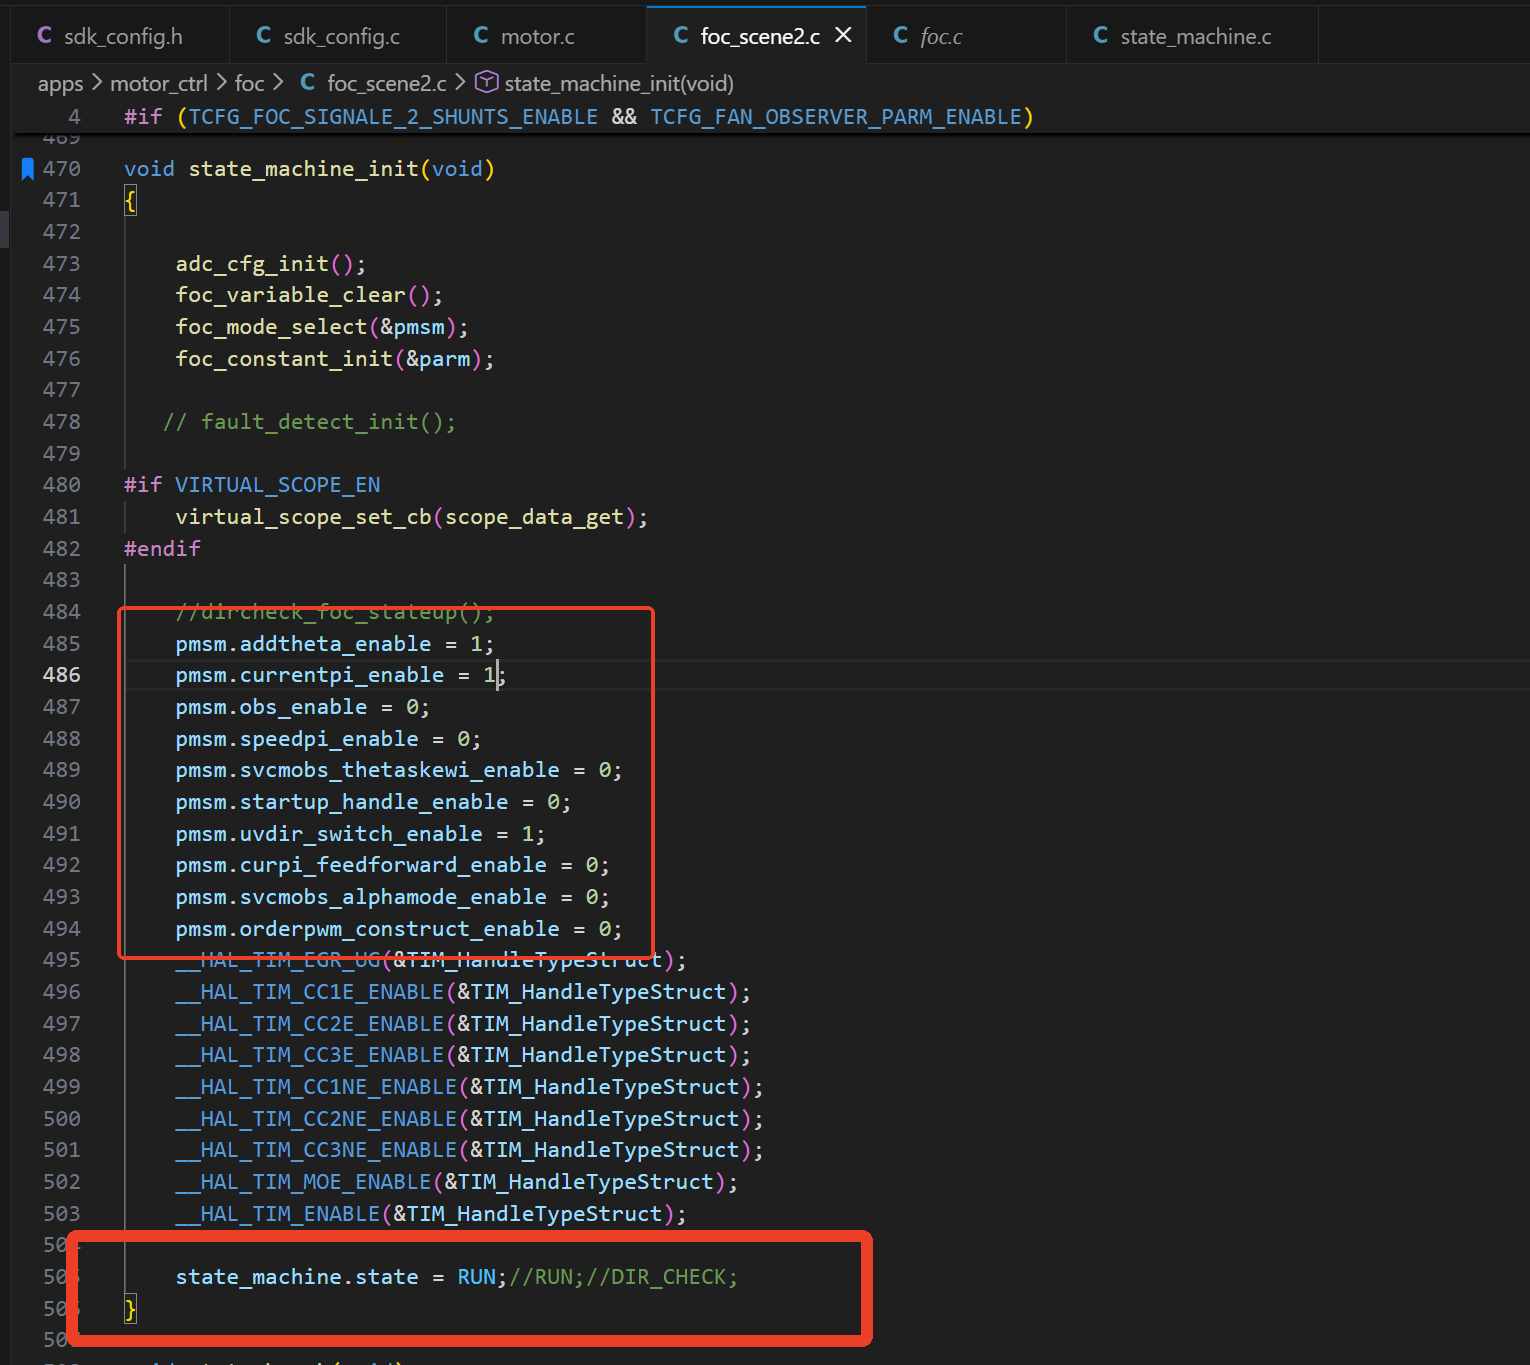This screenshot has width=1530, height=1365.
Task: Click the pmsm.svcmobs_alphamode_enable line
Action: click(x=392, y=897)
